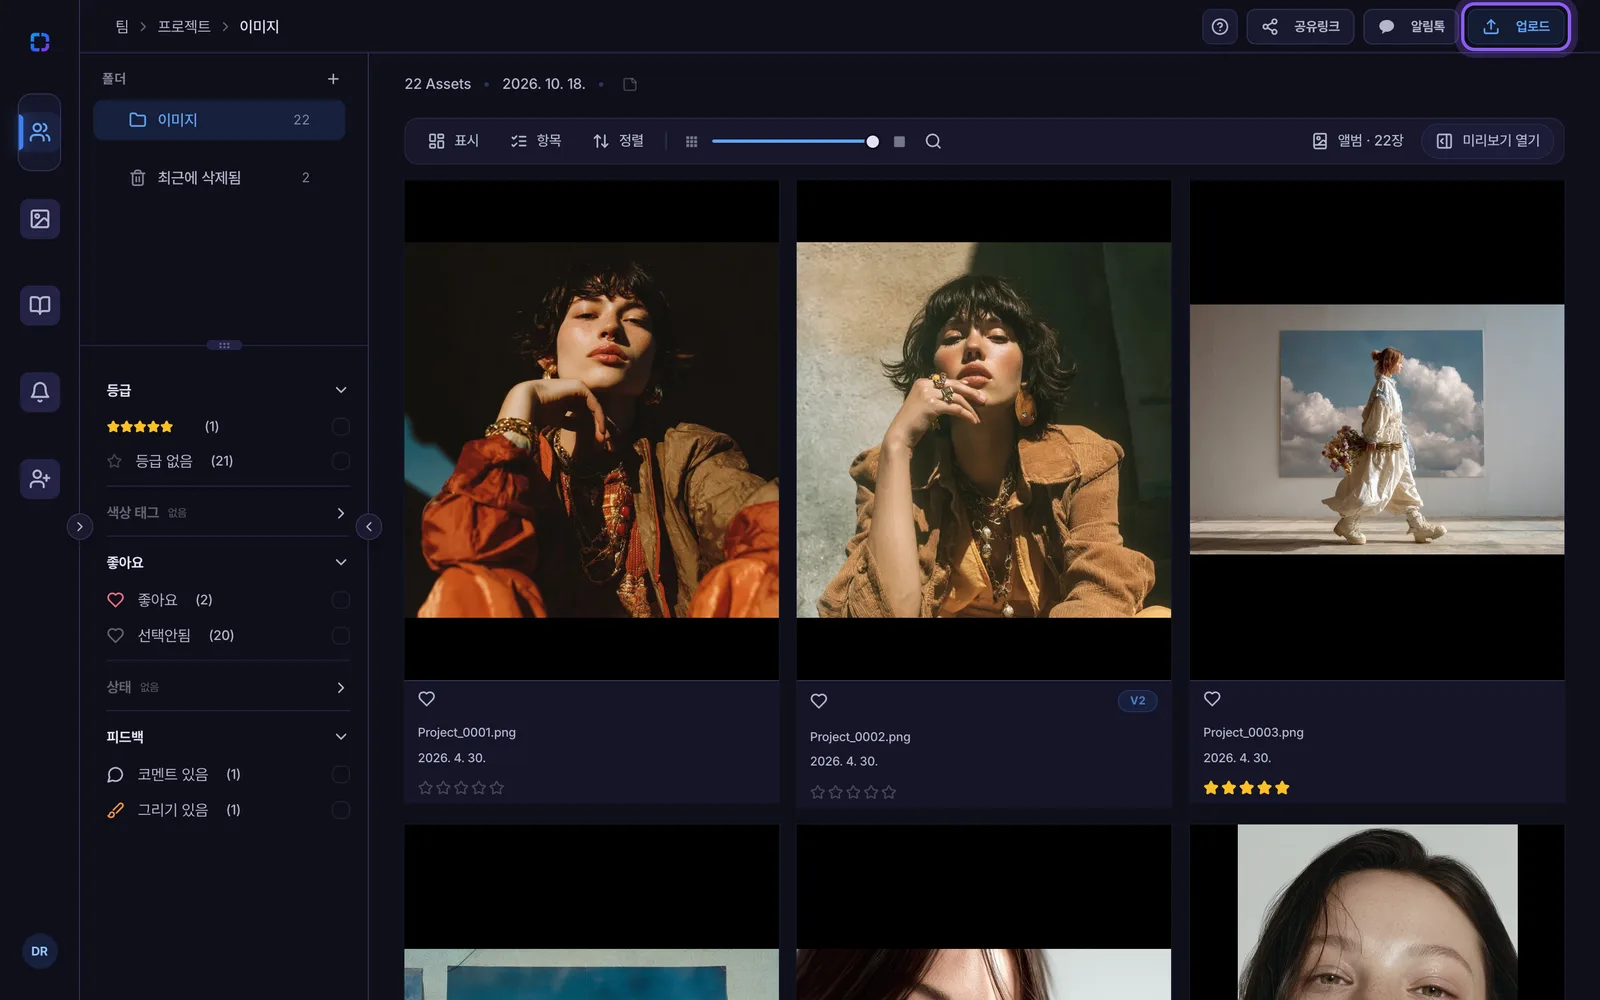Open the 최근에 삭제됨 folder

219,178
